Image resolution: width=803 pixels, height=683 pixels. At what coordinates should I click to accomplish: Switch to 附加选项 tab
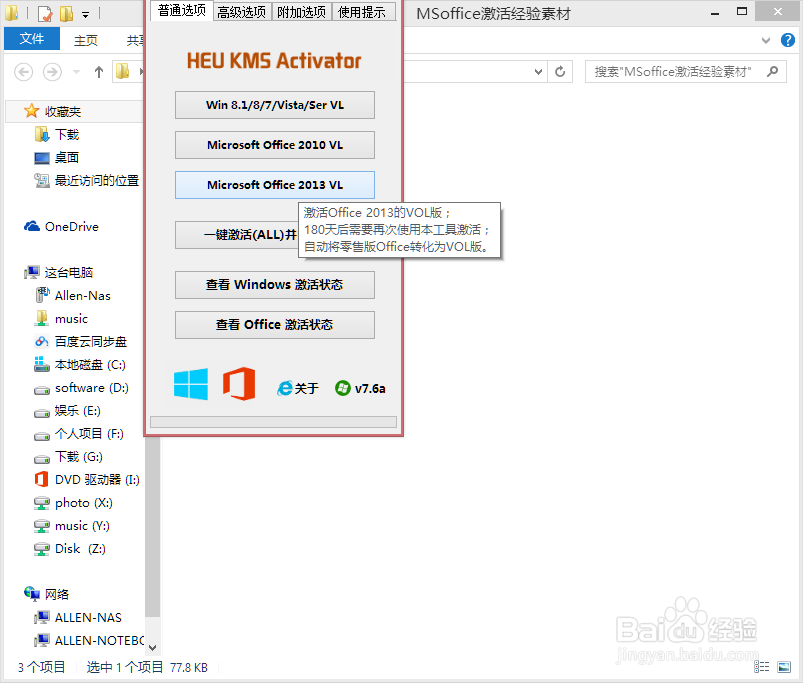pos(302,12)
